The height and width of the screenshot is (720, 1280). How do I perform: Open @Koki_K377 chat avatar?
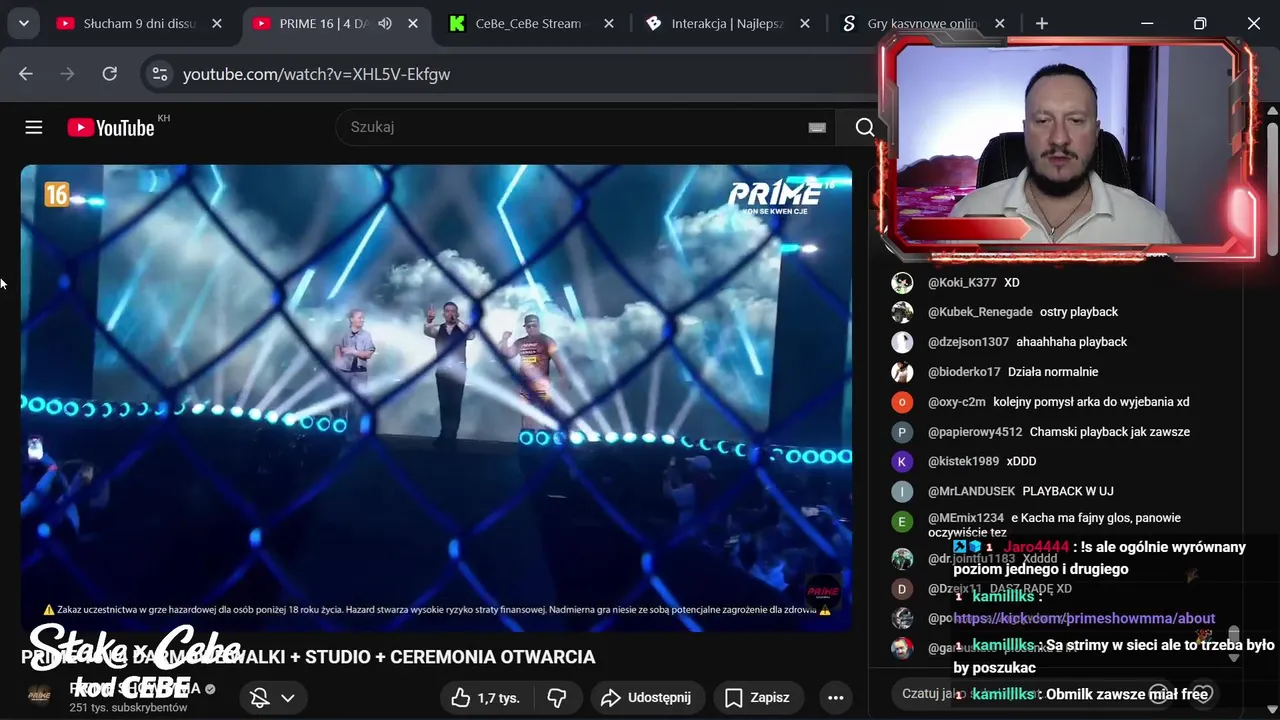[902, 282]
